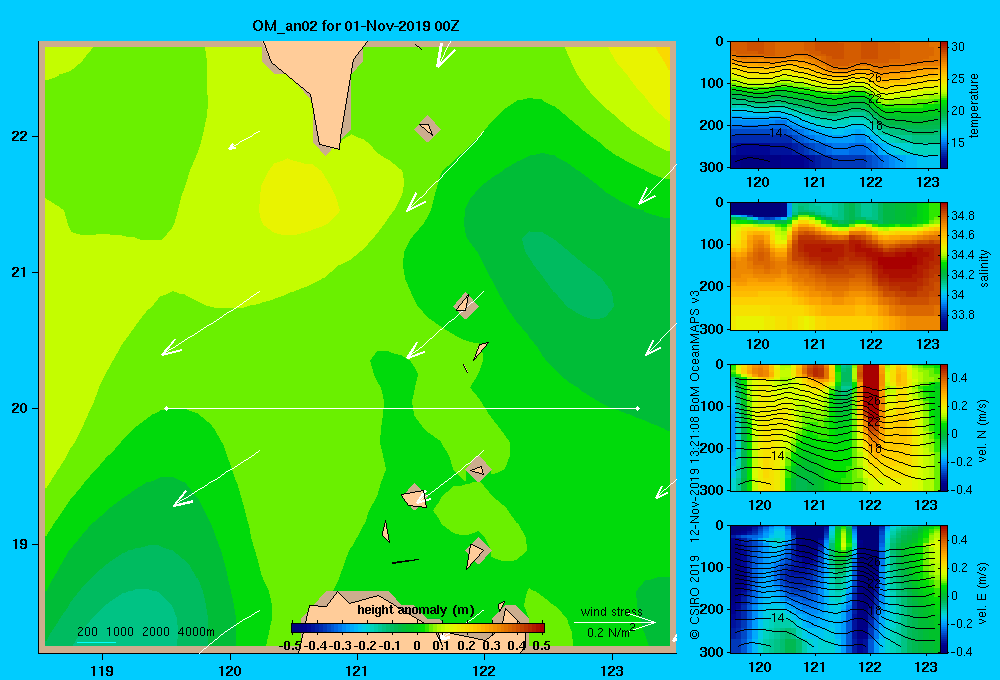This screenshot has width=1000, height=680.
Task: Click the left endpoint of the transect line
Action: tap(166, 408)
